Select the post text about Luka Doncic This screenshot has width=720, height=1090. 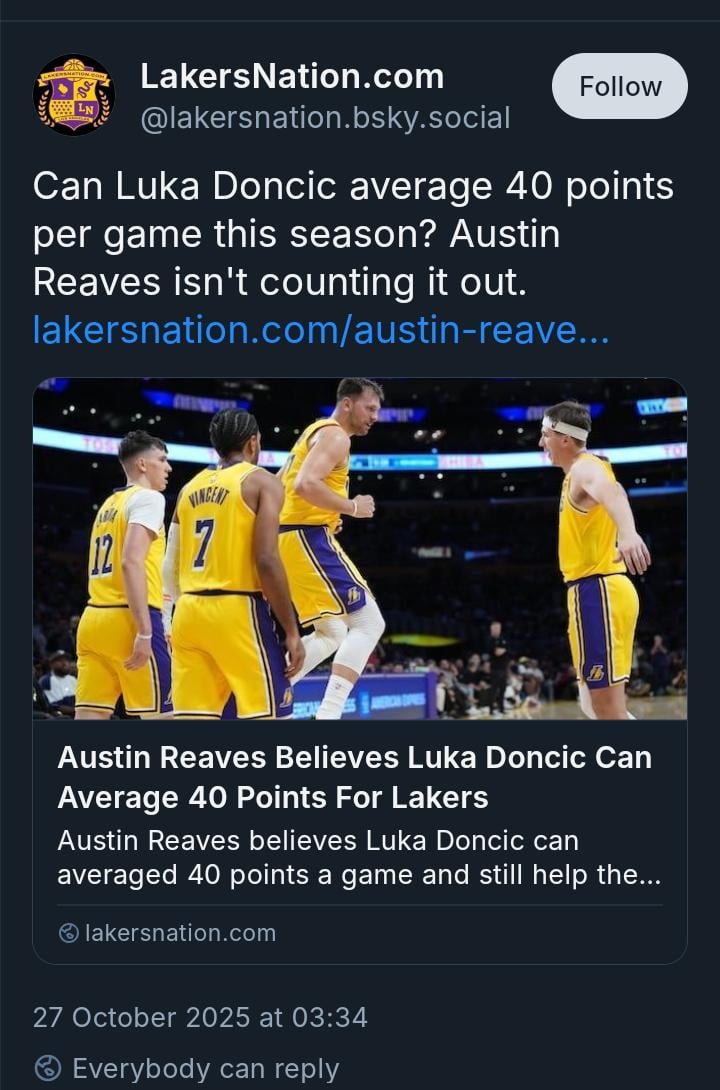click(x=352, y=234)
